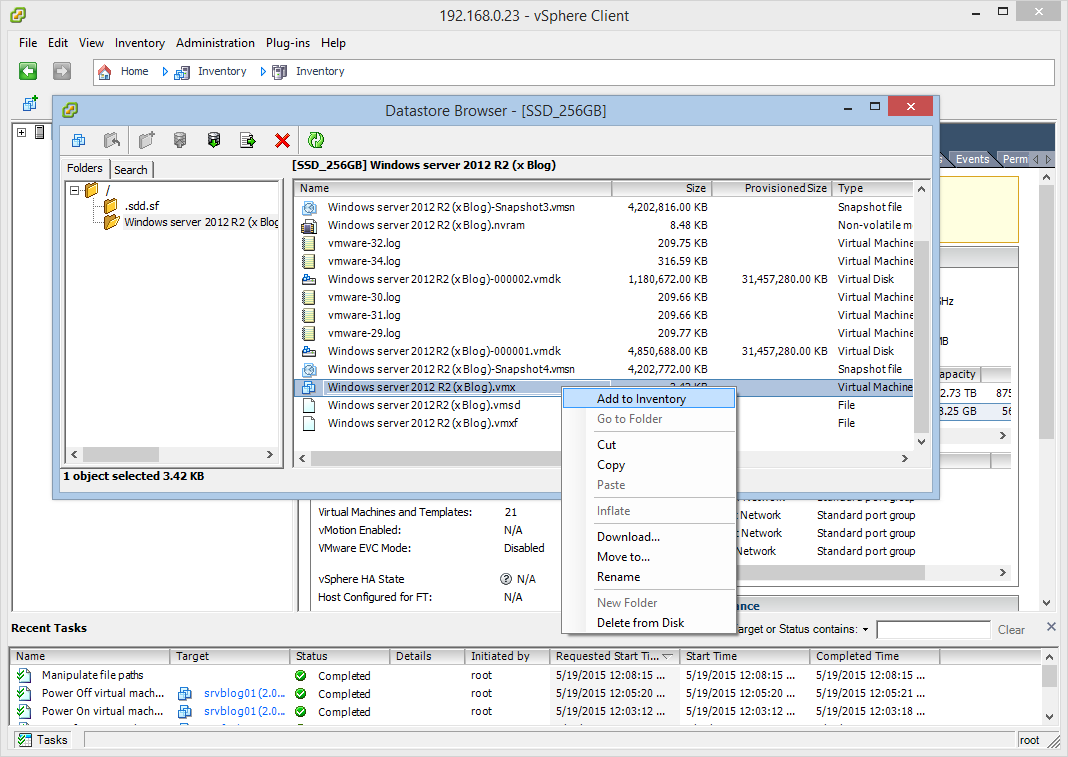
Task: Click the .nvram file icon
Action: click(x=309, y=226)
